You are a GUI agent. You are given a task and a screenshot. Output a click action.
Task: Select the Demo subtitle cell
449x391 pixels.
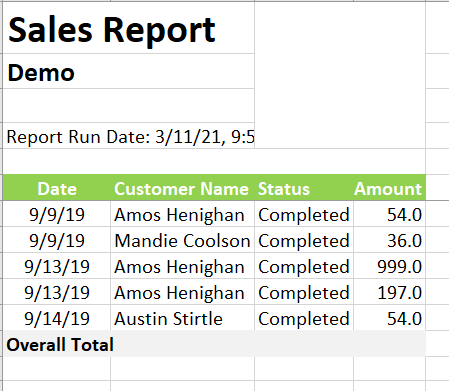pos(129,71)
